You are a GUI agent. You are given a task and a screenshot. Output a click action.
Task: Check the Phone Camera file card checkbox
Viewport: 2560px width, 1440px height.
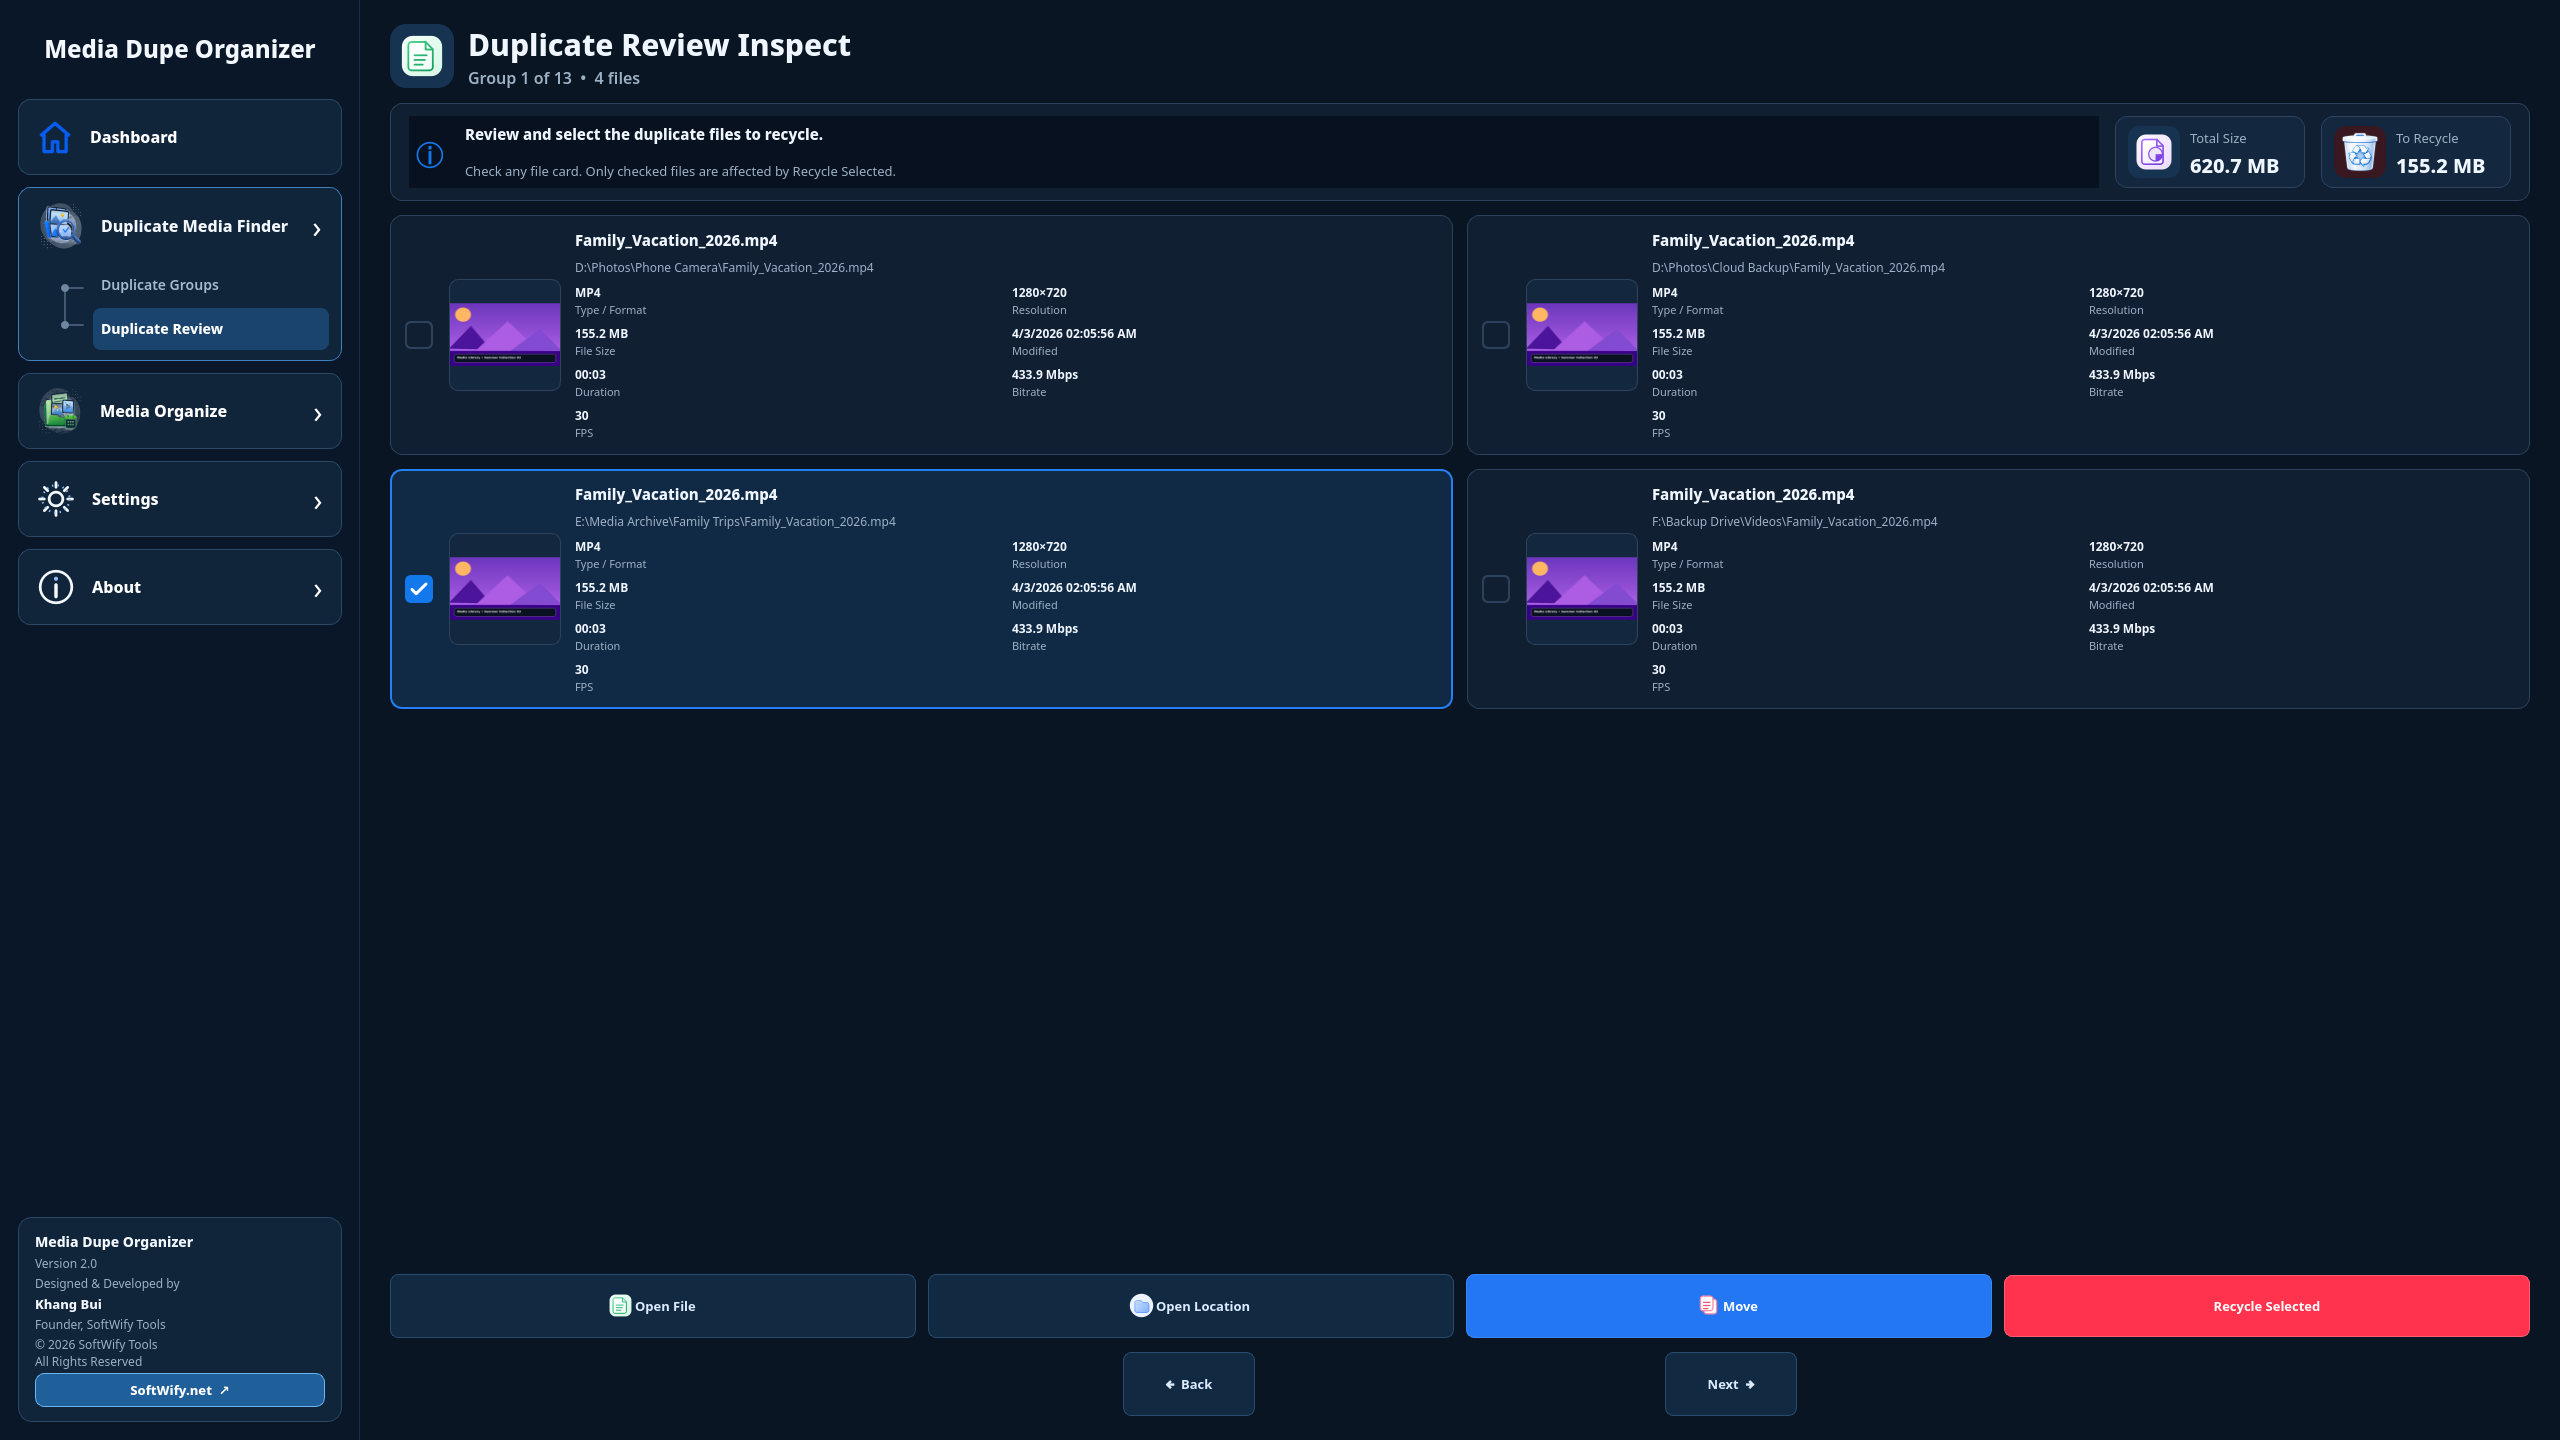[419, 335]
